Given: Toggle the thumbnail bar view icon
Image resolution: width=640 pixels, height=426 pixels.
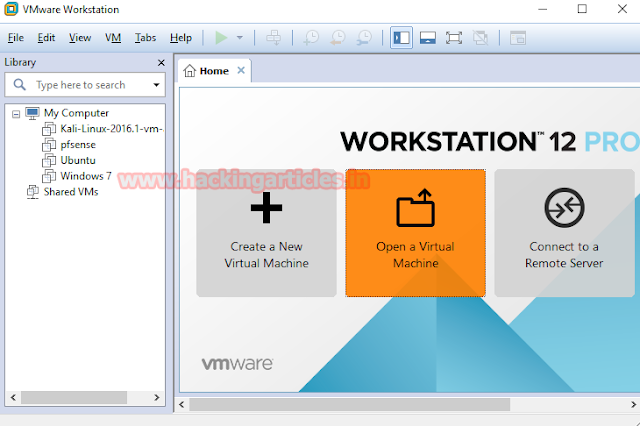Looking at the screenshot, I should click(x=428, y=38).
